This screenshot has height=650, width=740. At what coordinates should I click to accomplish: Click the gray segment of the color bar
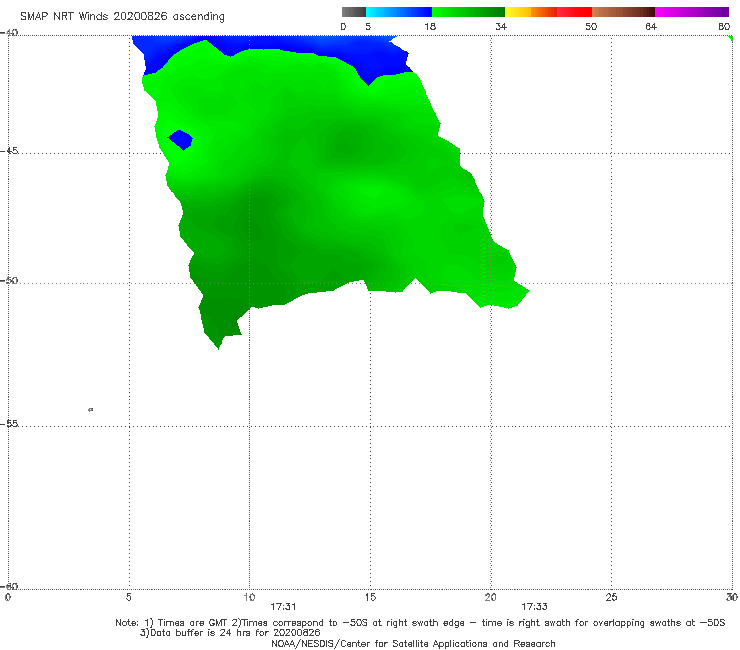353,12
